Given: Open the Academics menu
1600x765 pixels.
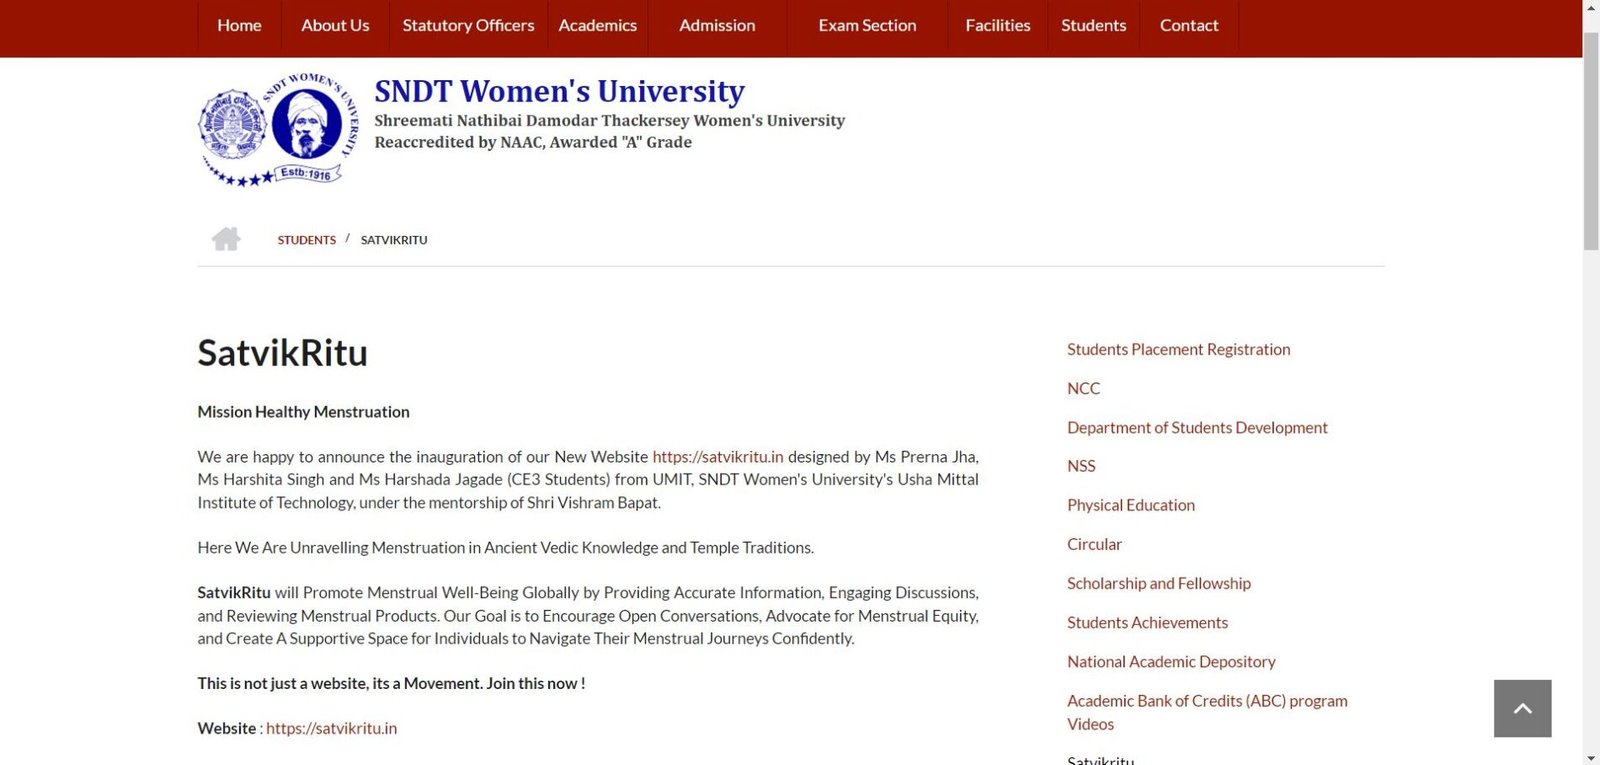Looking at the screenshot, I should tap(597, 26).
